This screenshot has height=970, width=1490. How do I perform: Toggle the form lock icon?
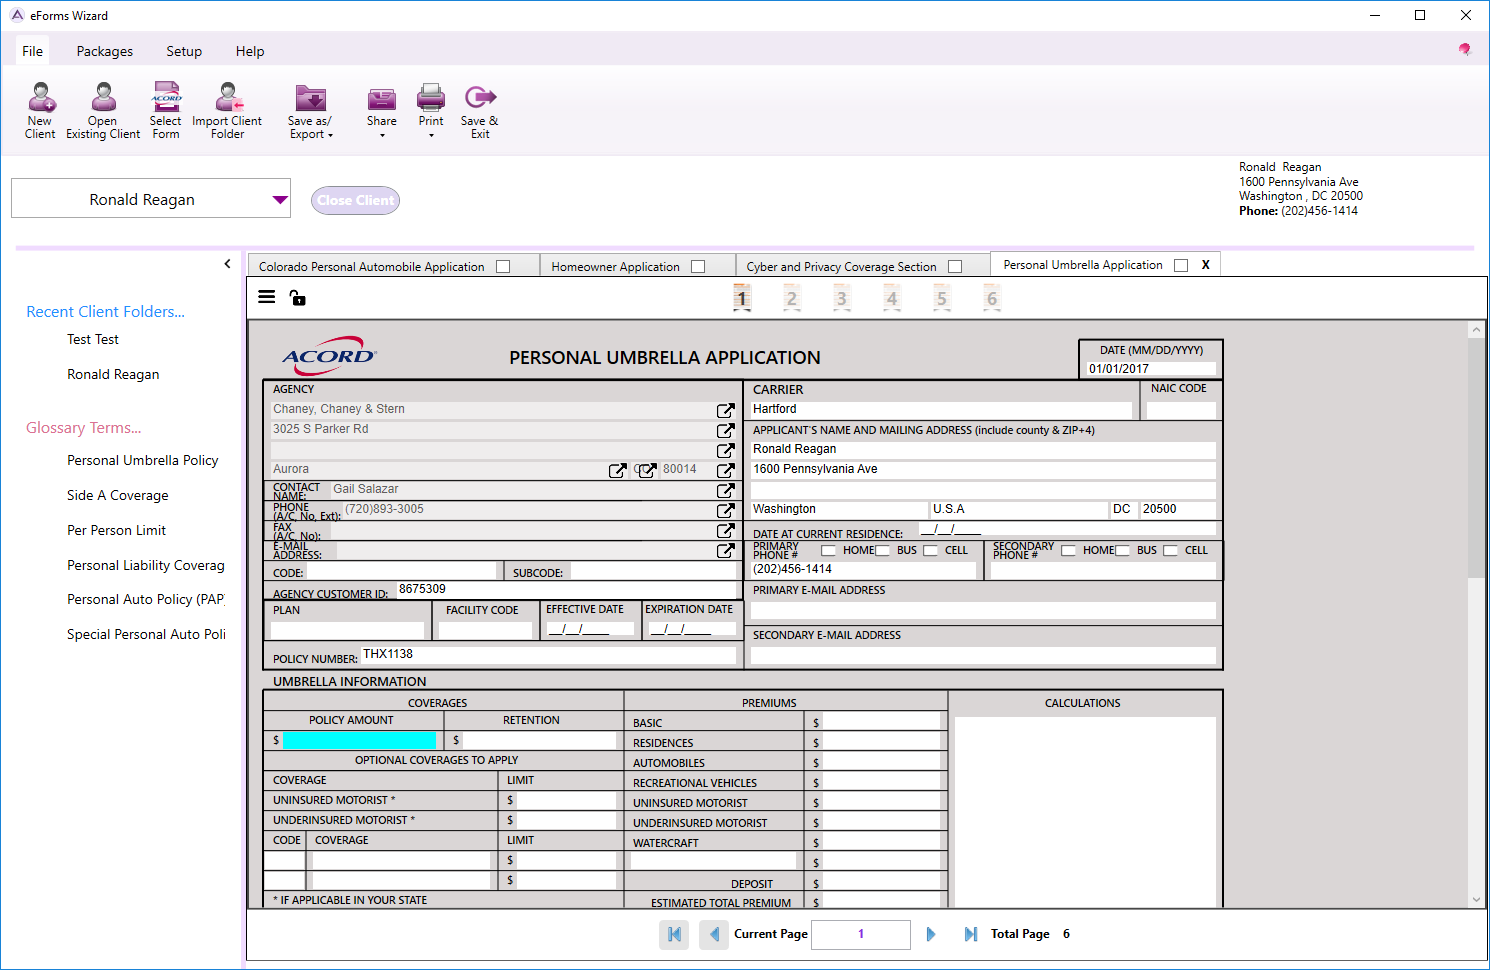(x=297, y=297)
